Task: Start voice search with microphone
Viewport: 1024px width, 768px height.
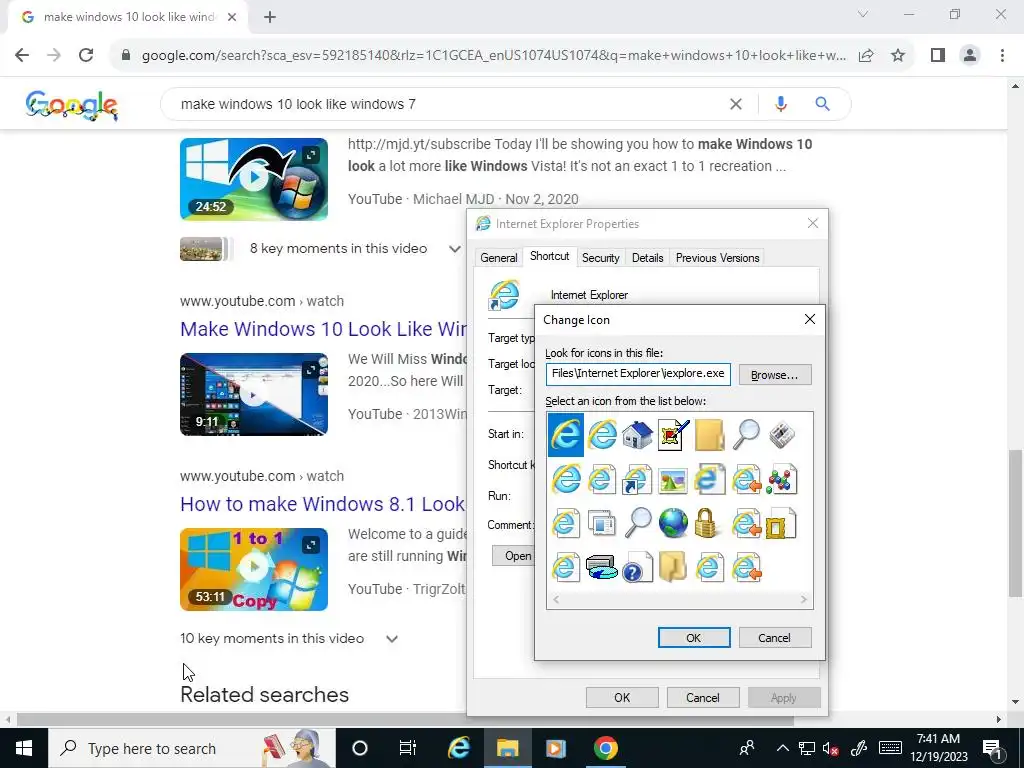Action: pos(780,104)
